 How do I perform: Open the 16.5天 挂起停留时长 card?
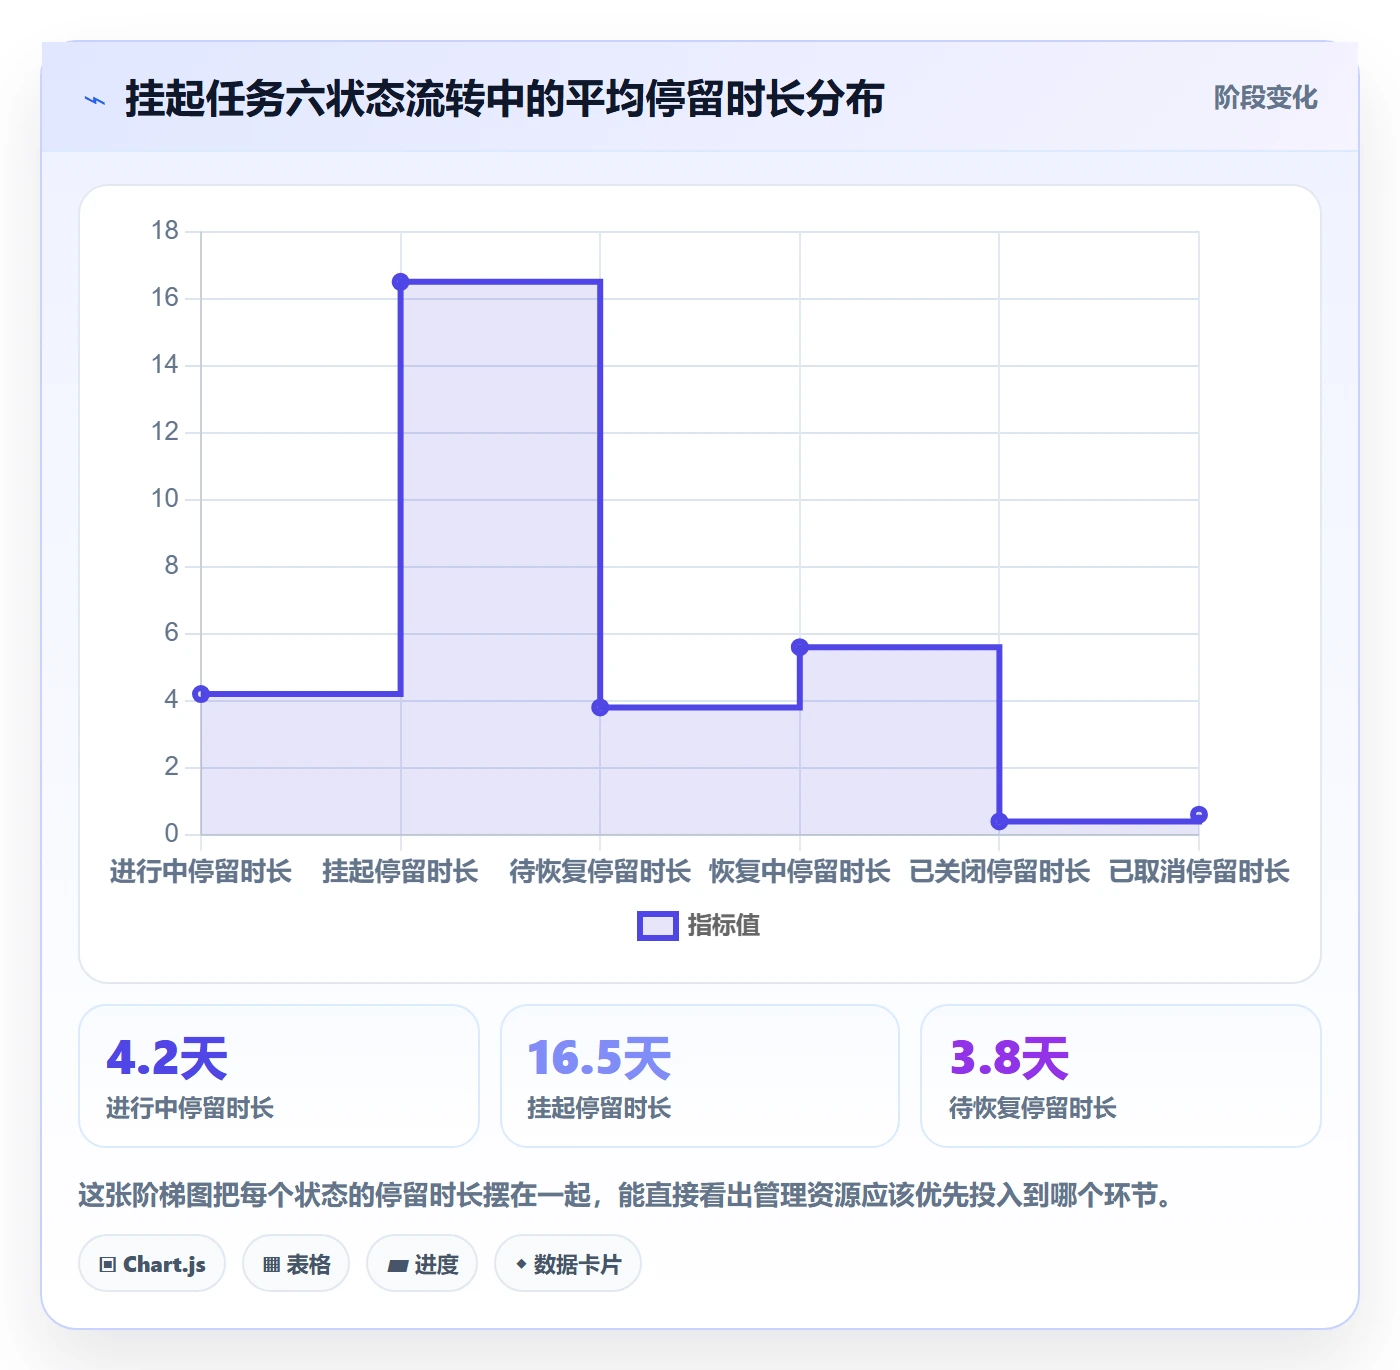click(700, 1076)
